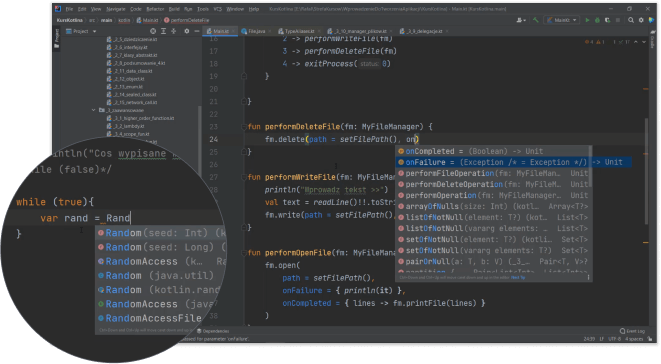Viewport: 661px width, 364px height.
Task: Open the user account icon dropdown
Action: (x=521, y=20)
